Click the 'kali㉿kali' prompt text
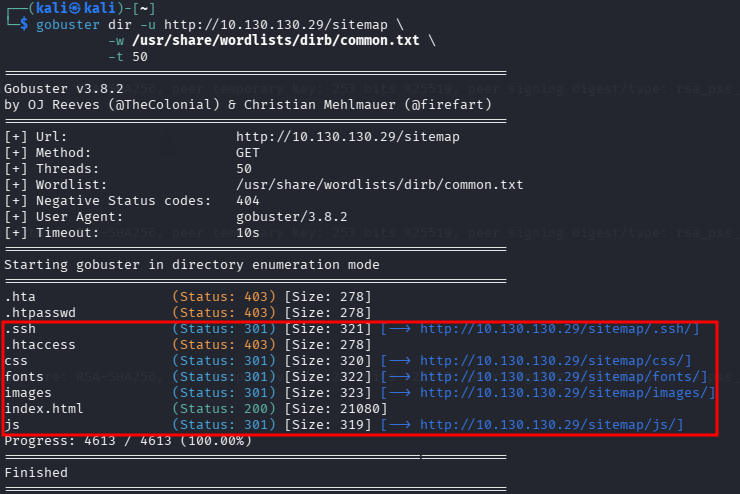740x494 pixels. click(76, 8)
